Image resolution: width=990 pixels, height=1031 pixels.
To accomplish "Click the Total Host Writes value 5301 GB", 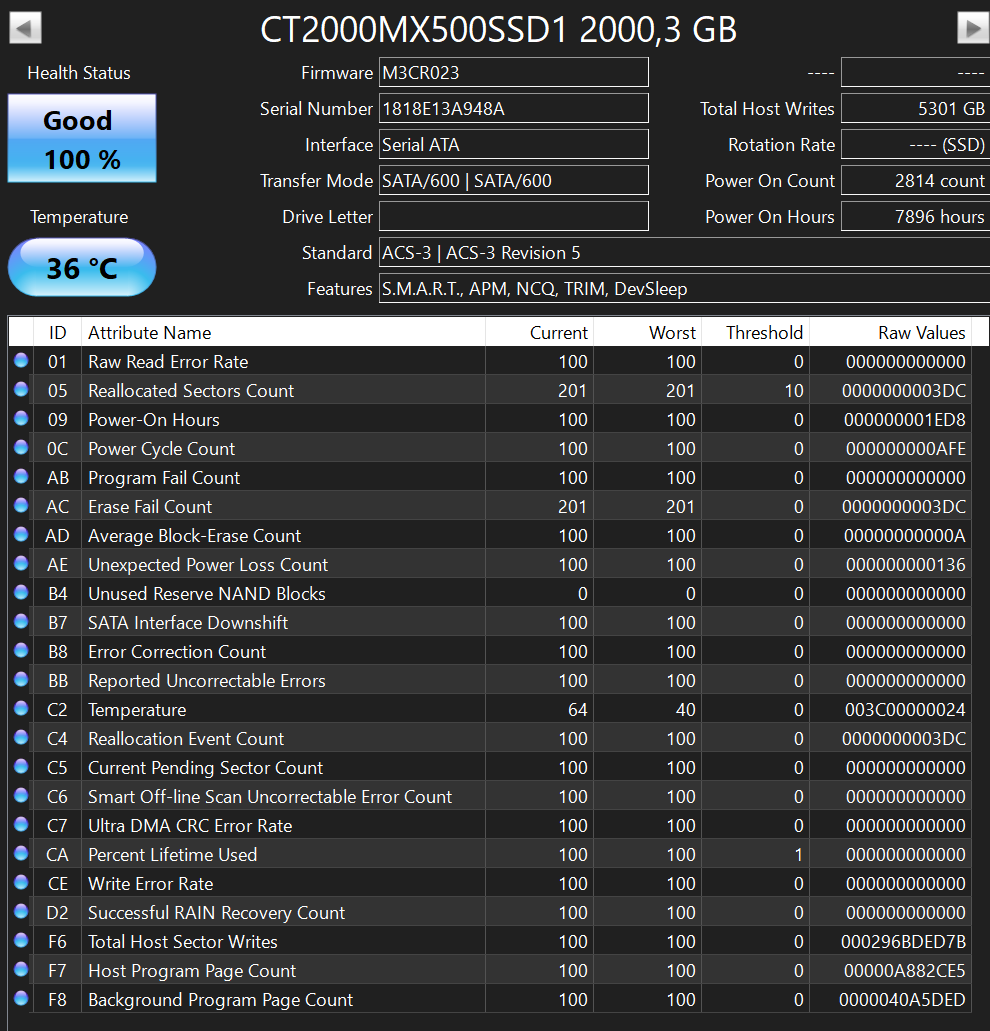I will pos(915,108).
